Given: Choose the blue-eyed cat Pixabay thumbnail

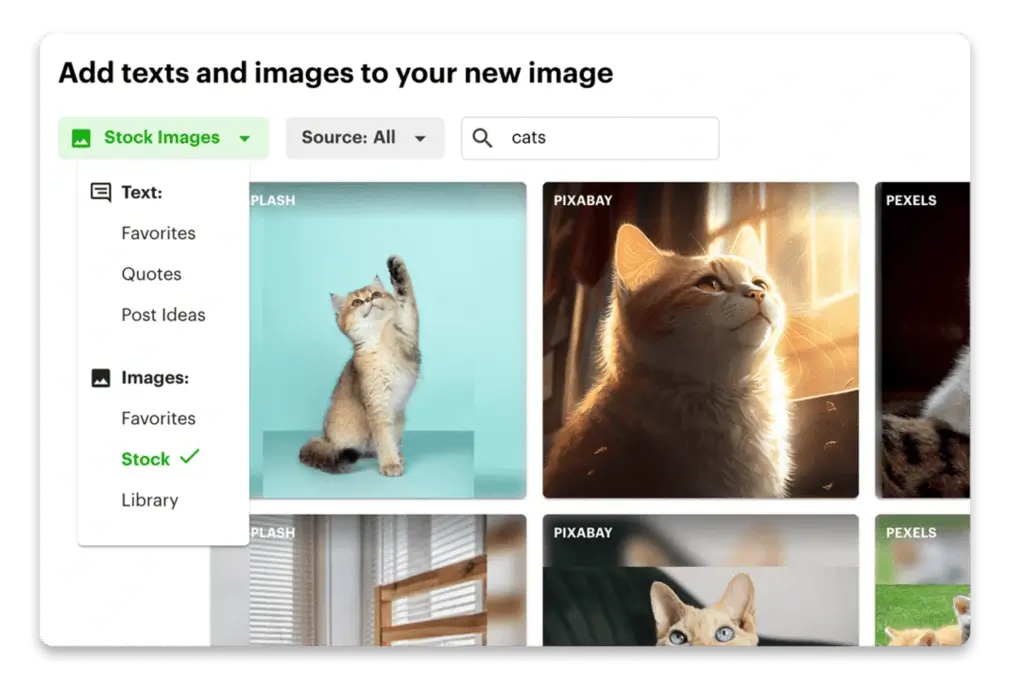Looking at the screenshot, I should pyautogui.click(x=700, y=580).
